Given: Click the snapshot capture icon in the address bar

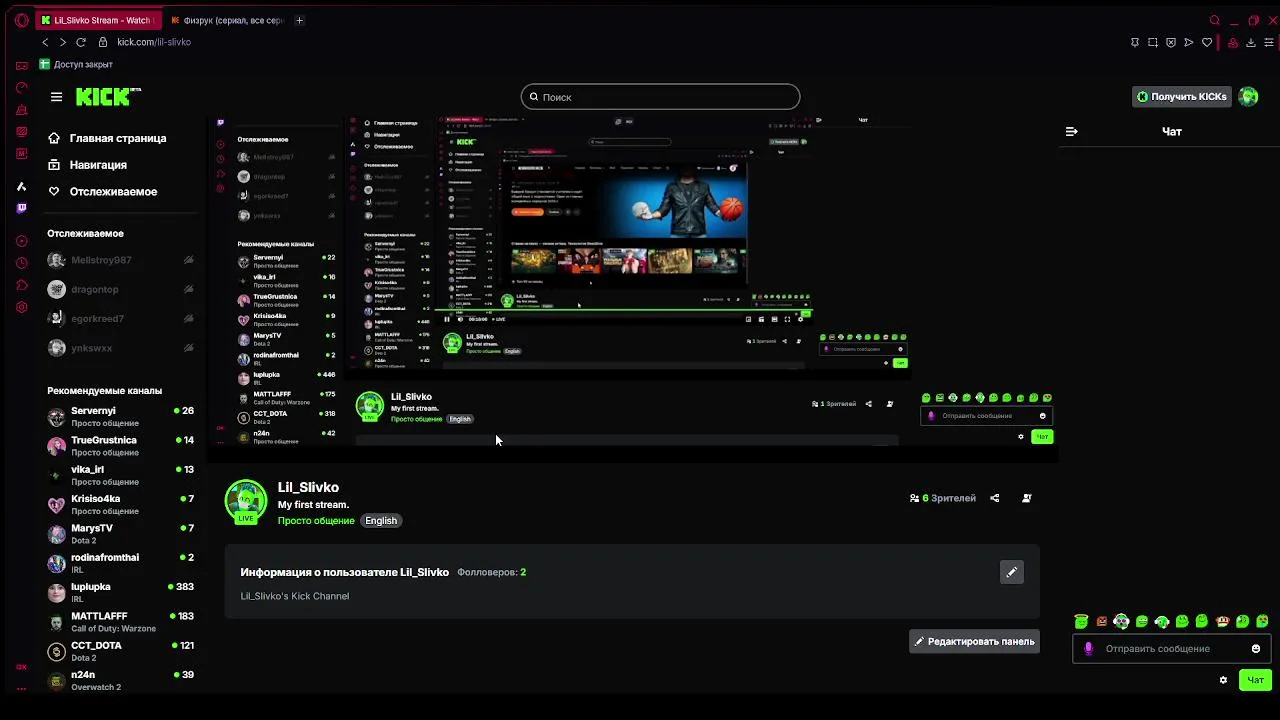Looking at the screenshot, I should [1153, 42].
